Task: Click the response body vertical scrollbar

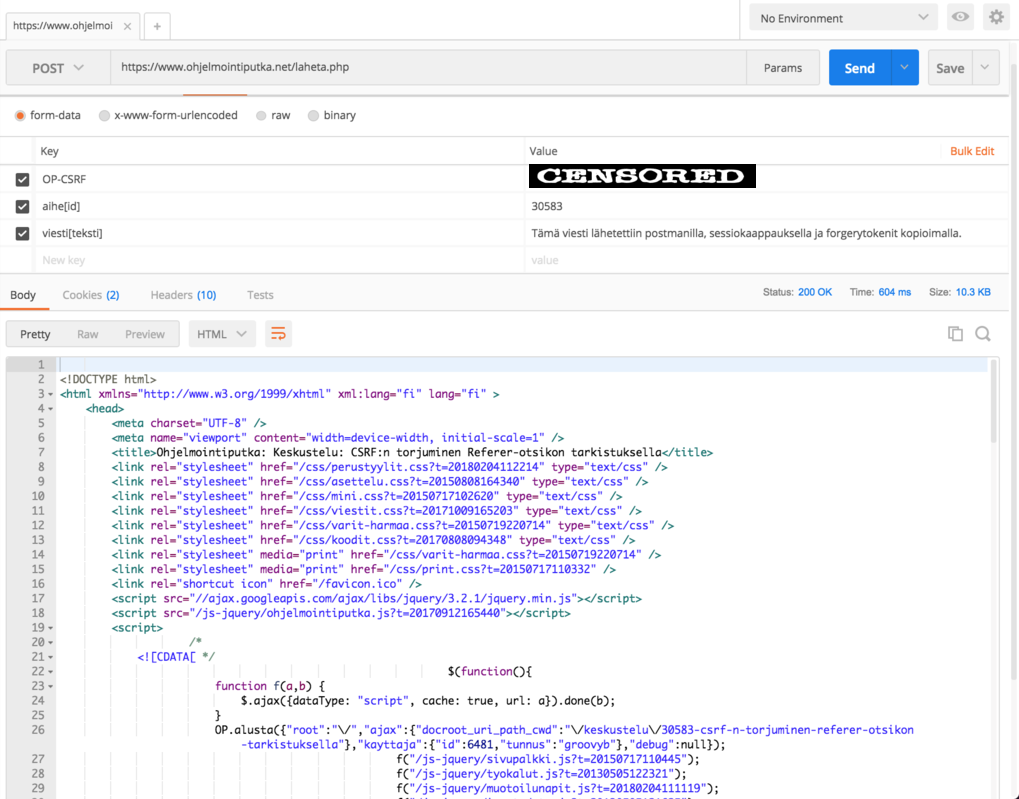Action: pyautogui.click(x=992, y=402)
